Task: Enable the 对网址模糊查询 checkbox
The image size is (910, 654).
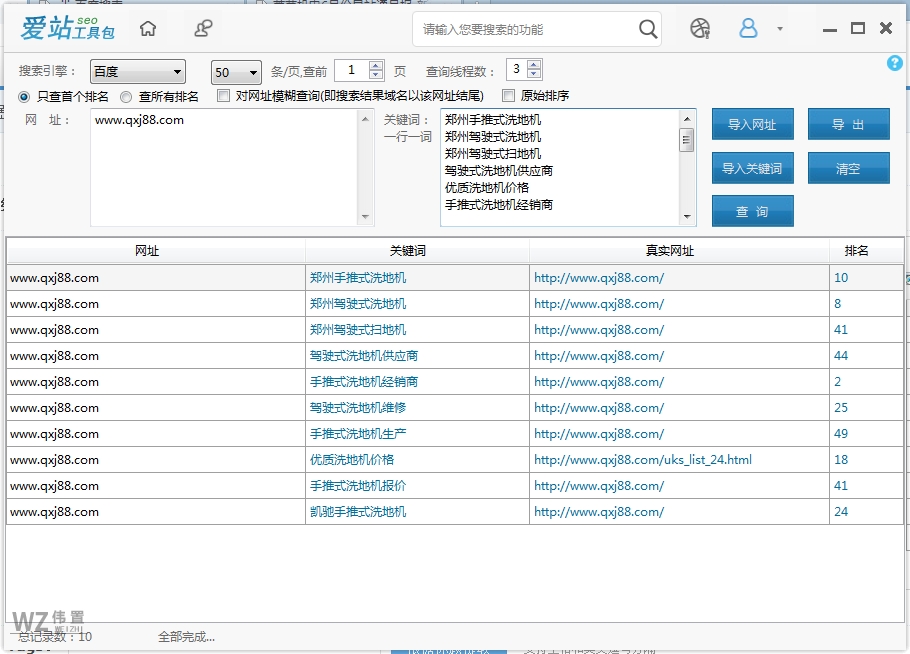Action: (223, 96)
